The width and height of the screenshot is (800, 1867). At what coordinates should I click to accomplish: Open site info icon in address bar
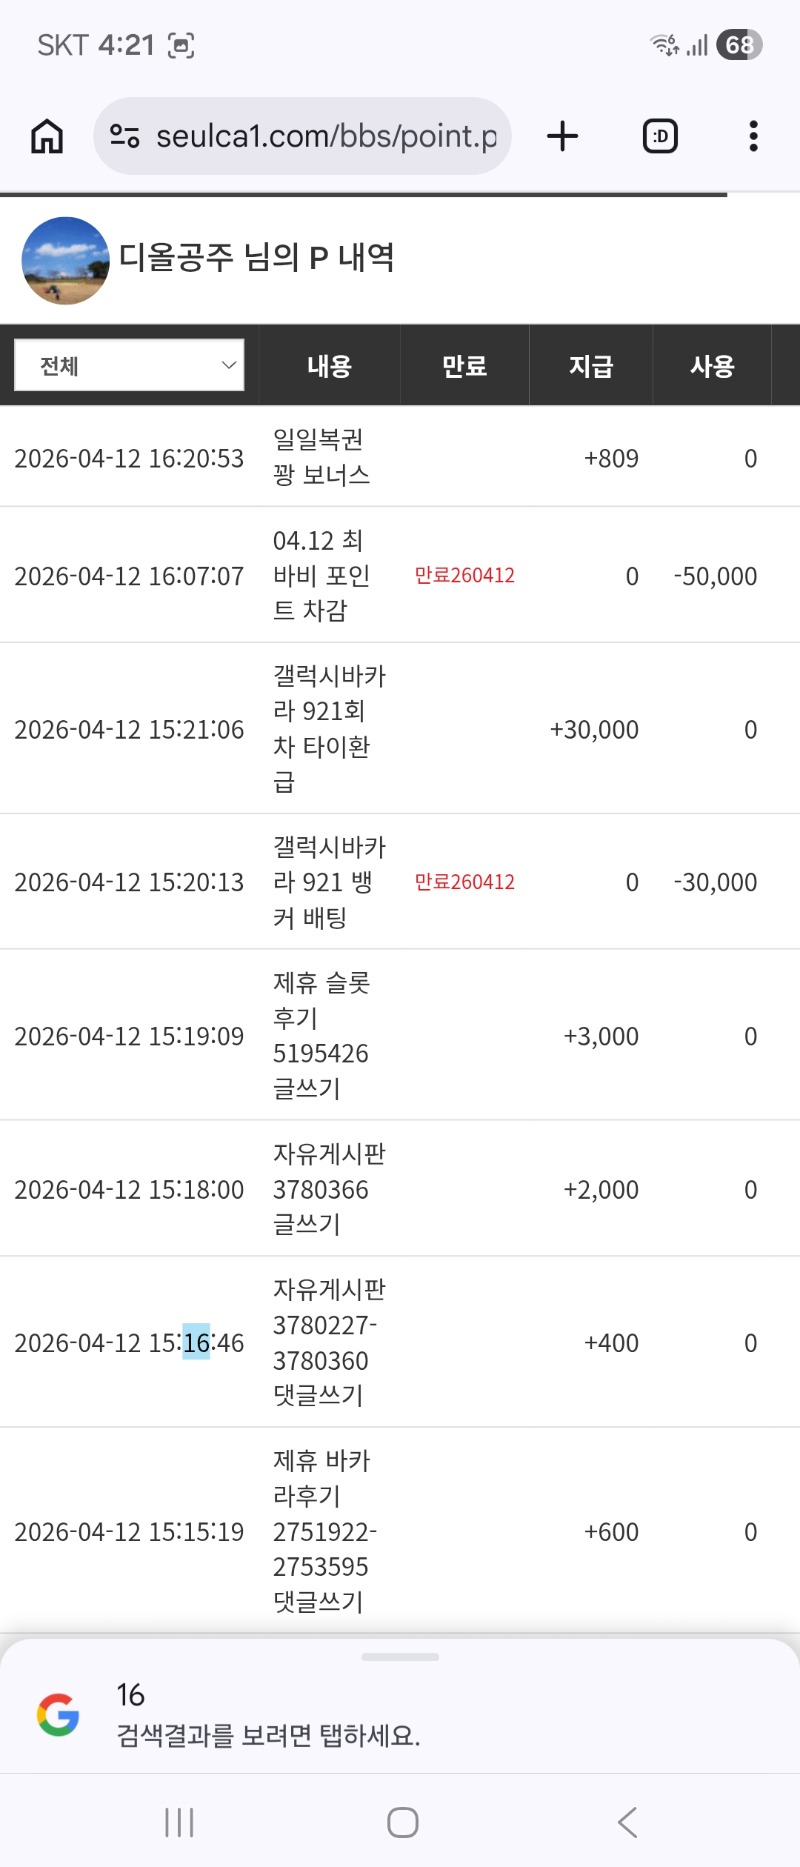pyautogui.click(x=124, y=136)
